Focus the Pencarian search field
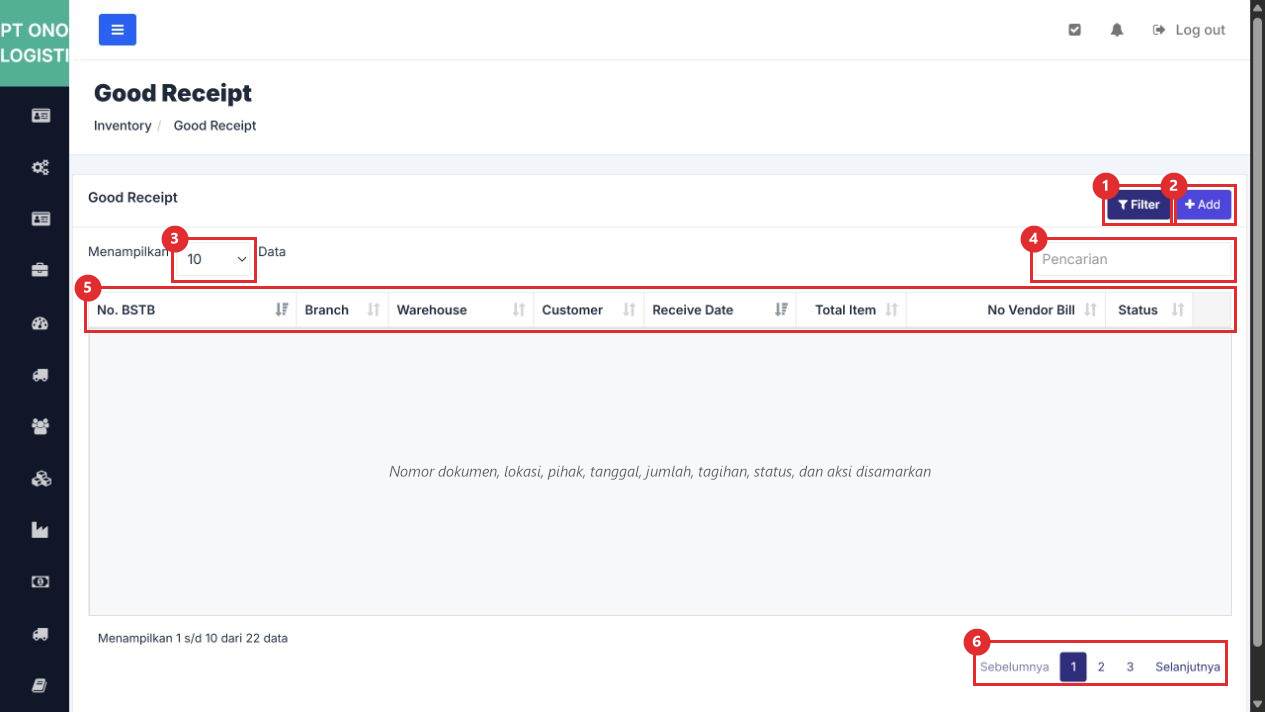Screen dimensions: 1265x712 [x=1132, y=259]
